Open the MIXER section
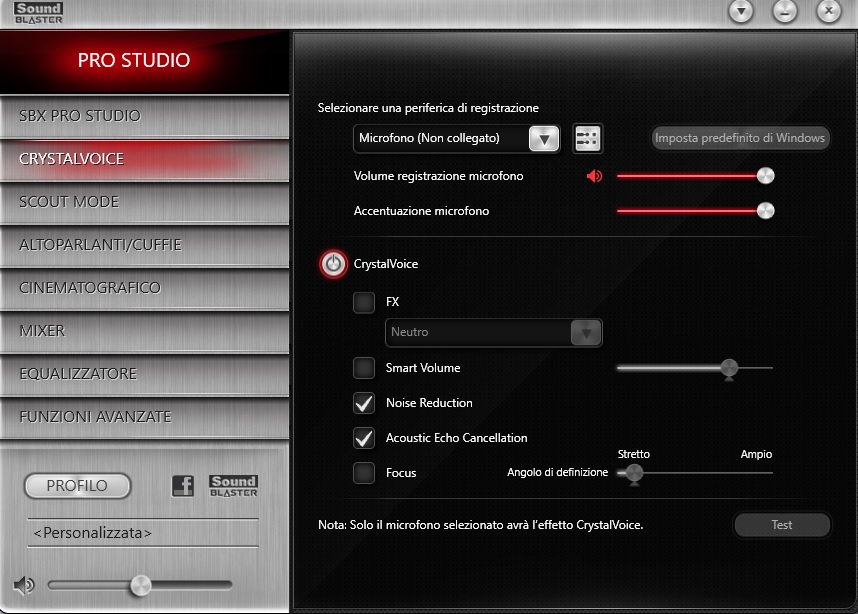This screenshot has width=858, height=614. 144,331
